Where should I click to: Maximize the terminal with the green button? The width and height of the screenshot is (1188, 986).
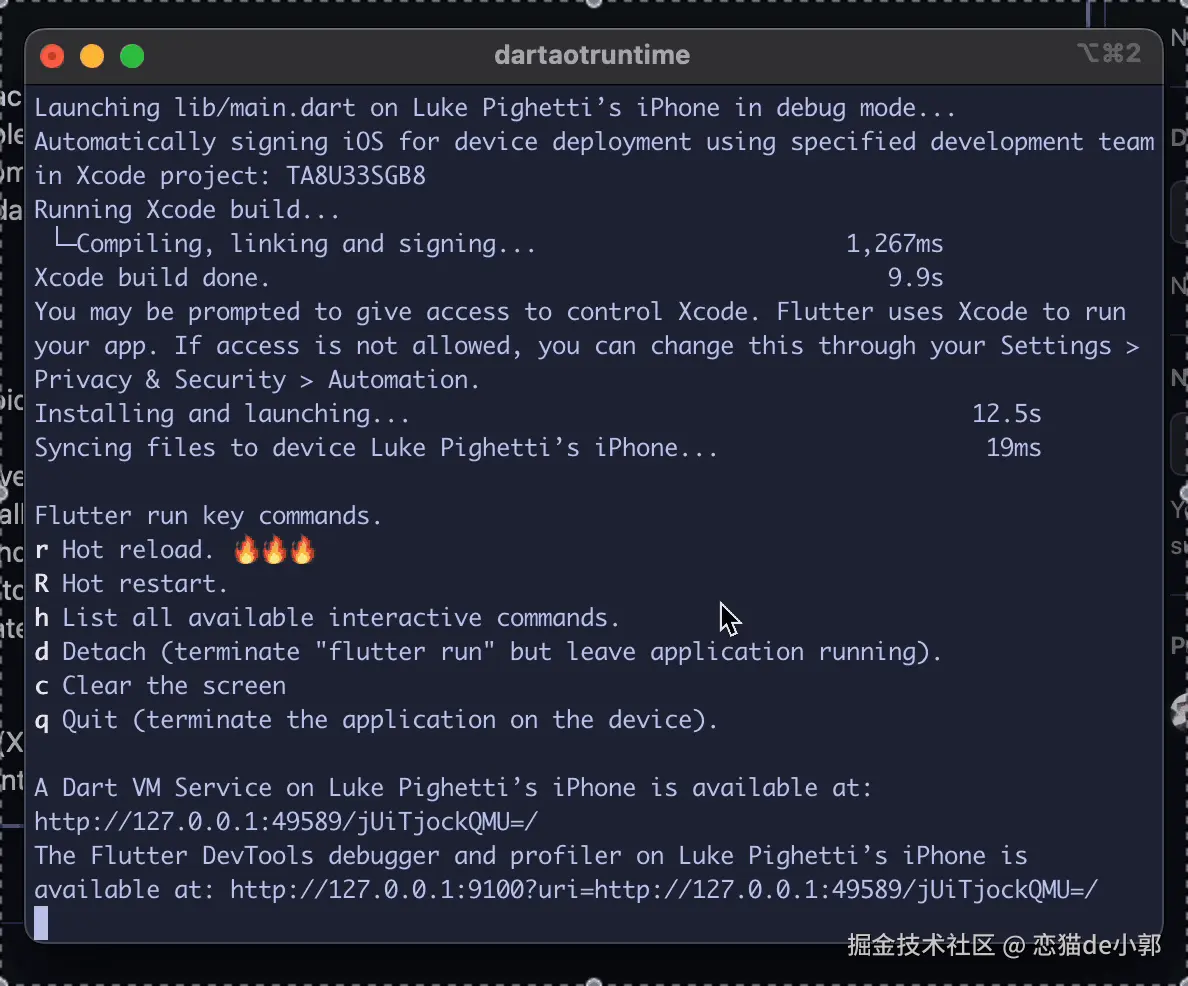click(133, 56)
